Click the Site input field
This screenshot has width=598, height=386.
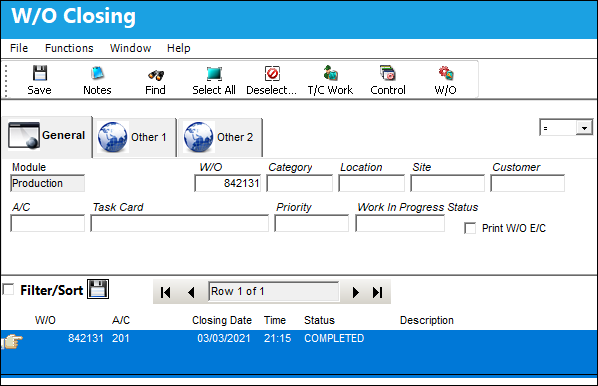447,183
